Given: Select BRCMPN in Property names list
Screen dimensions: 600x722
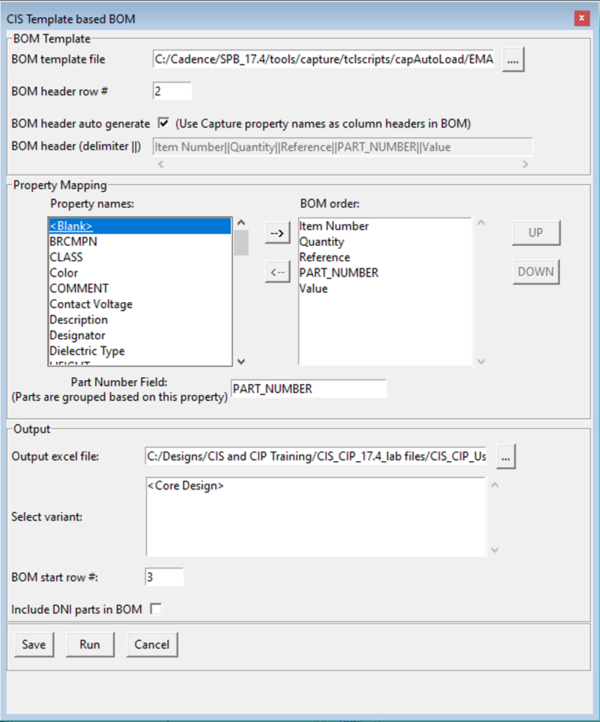Looking at the screenshot, I should [x=73, y=241].
